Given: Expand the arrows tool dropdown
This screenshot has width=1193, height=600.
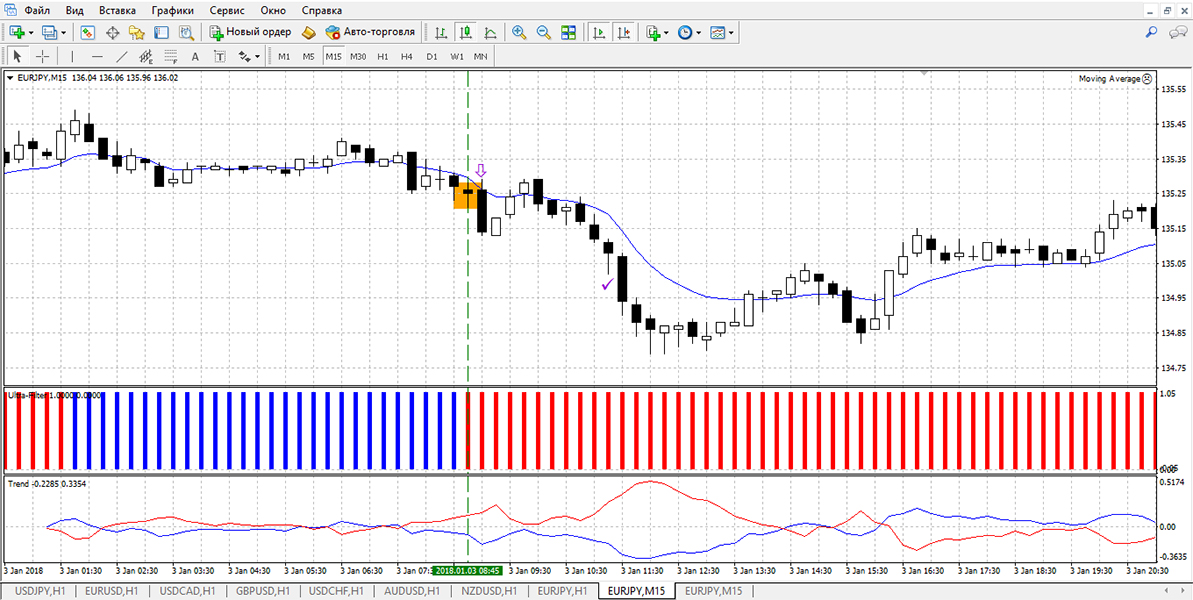Looking at the screenshot, I should tap(257, 56).
